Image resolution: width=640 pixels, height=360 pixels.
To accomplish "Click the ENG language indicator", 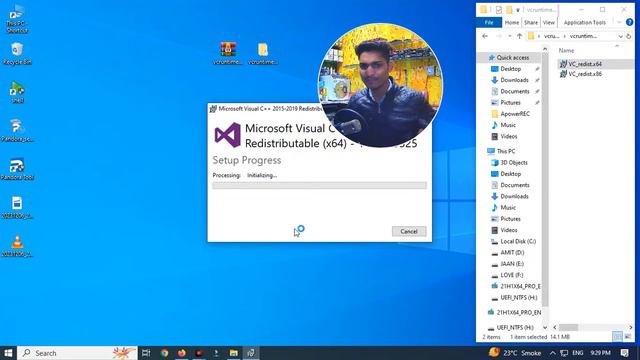I will pos(578,353).
